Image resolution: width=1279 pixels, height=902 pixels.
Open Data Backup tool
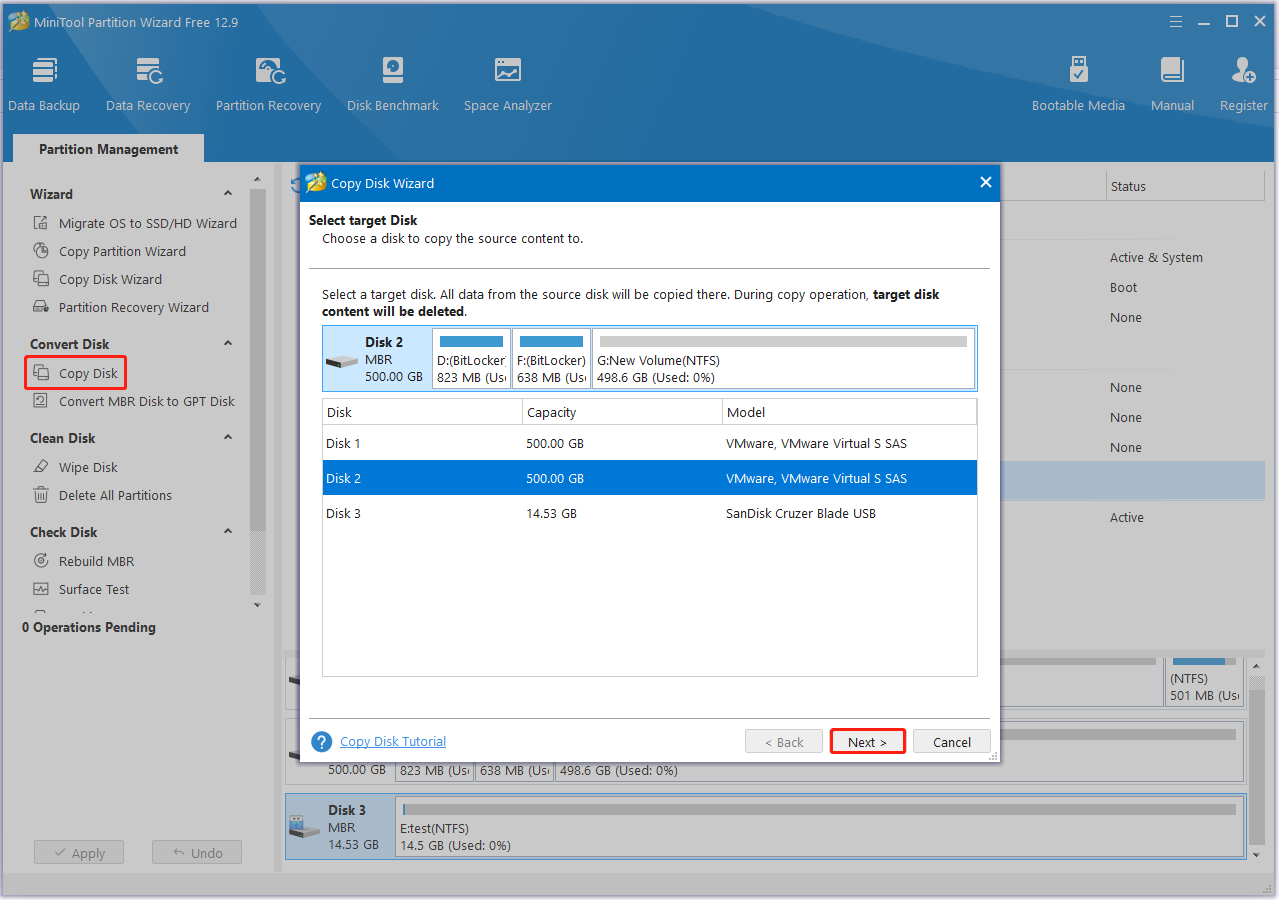[x=44, y=84]
